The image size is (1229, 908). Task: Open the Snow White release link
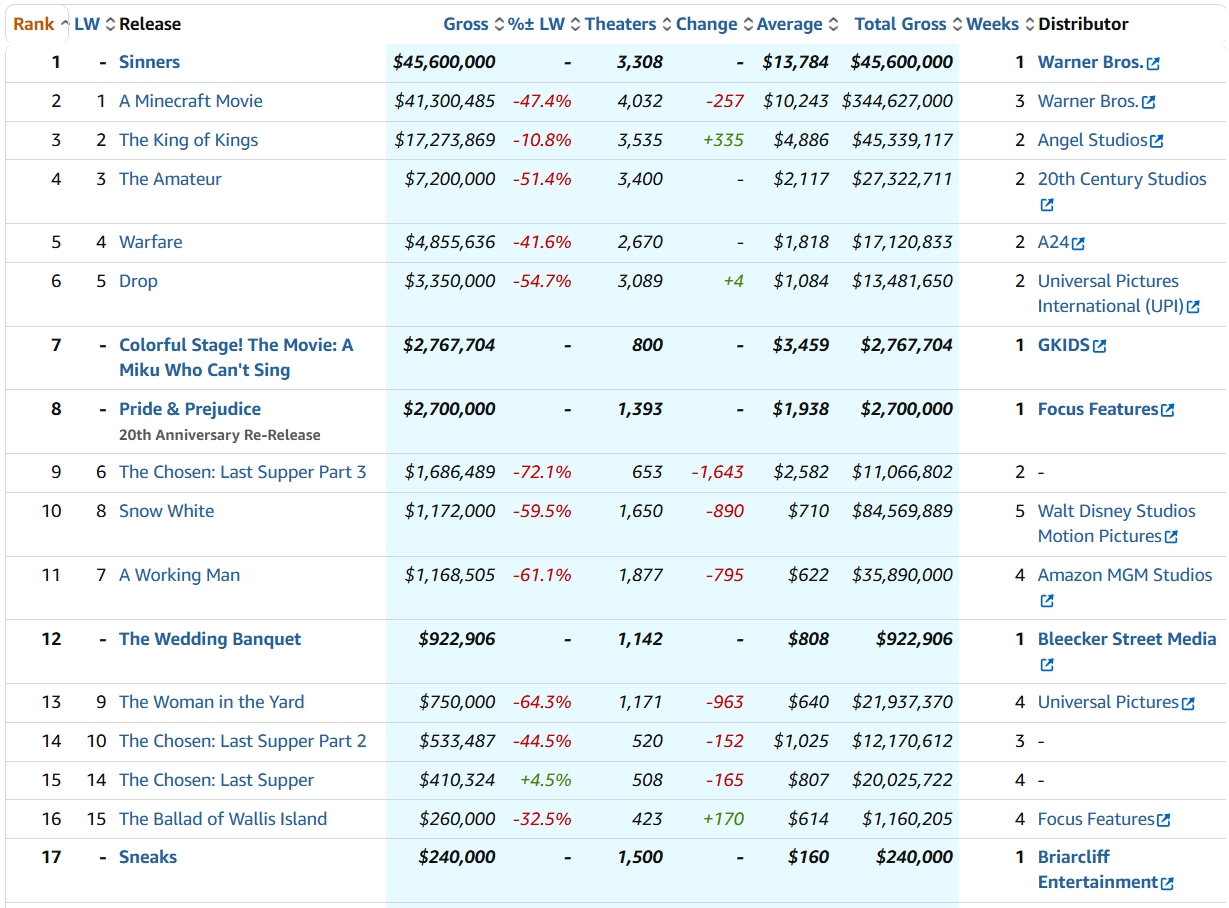pos(166,511)
